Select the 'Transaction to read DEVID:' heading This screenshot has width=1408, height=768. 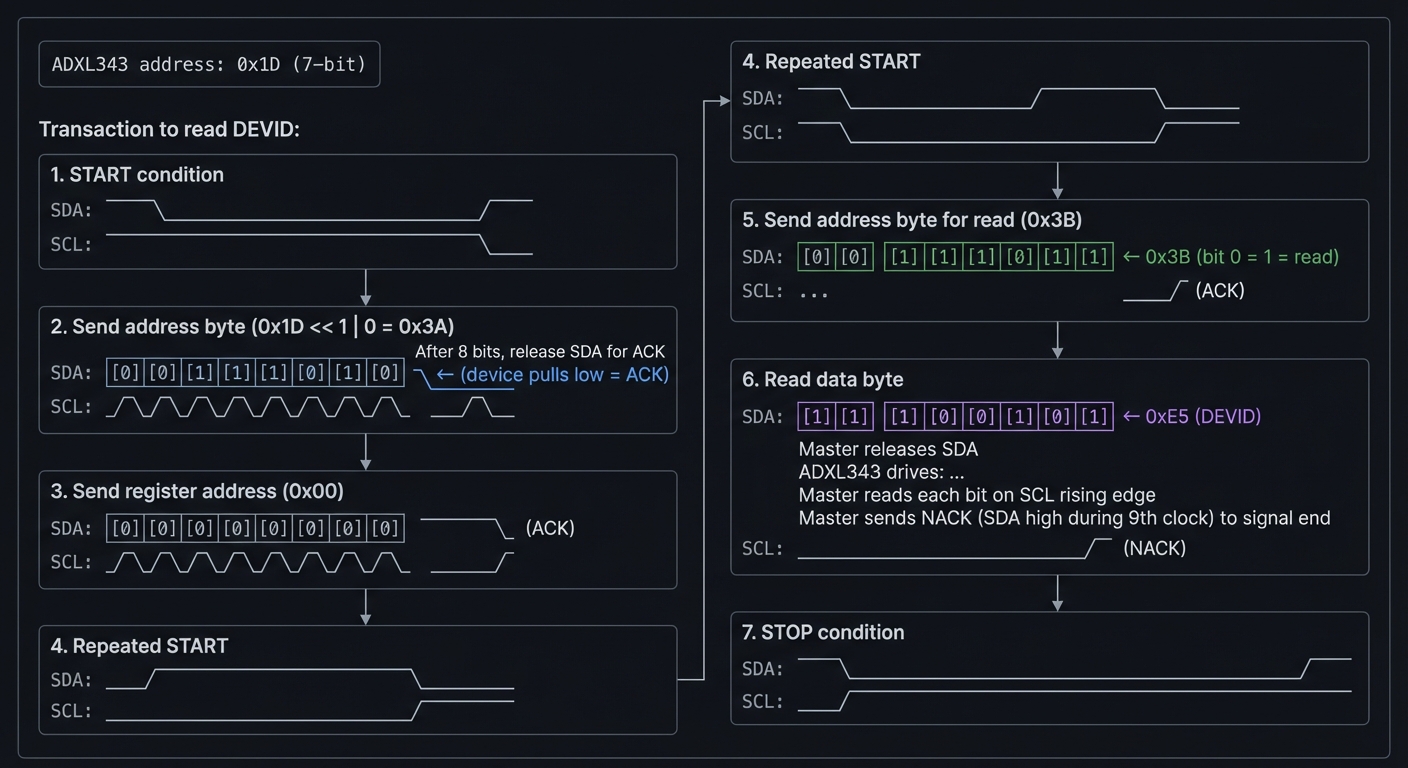[x=169, y=129]
